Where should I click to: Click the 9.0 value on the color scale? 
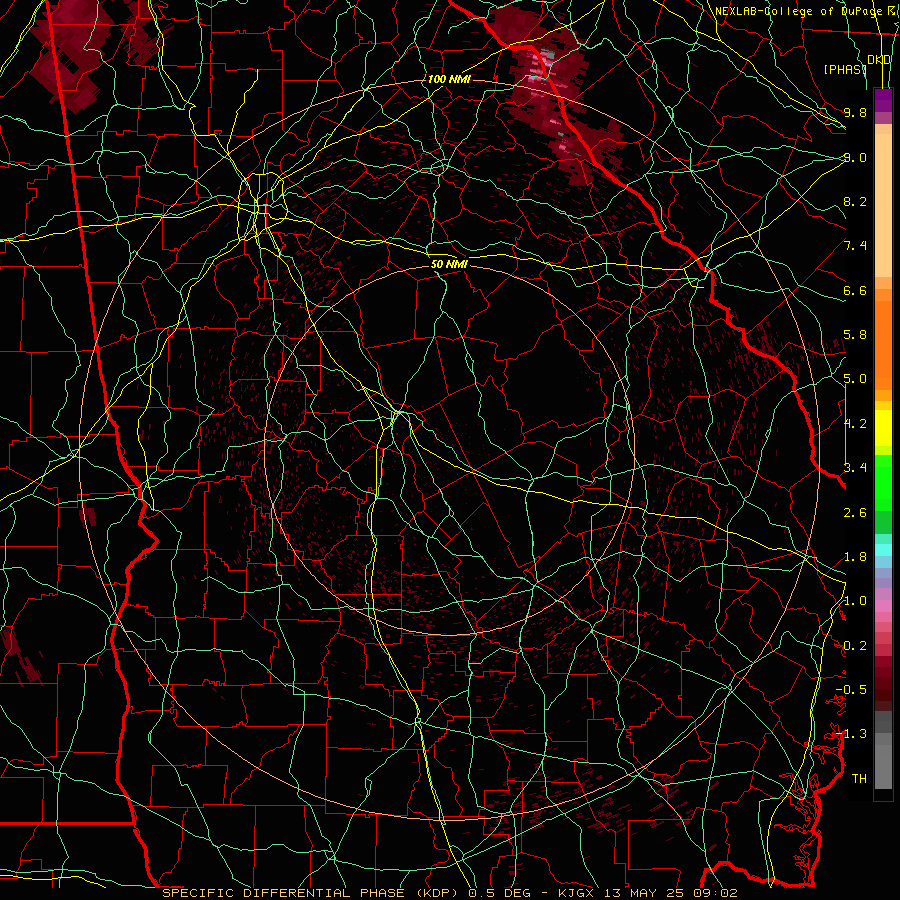coord(855,157)
